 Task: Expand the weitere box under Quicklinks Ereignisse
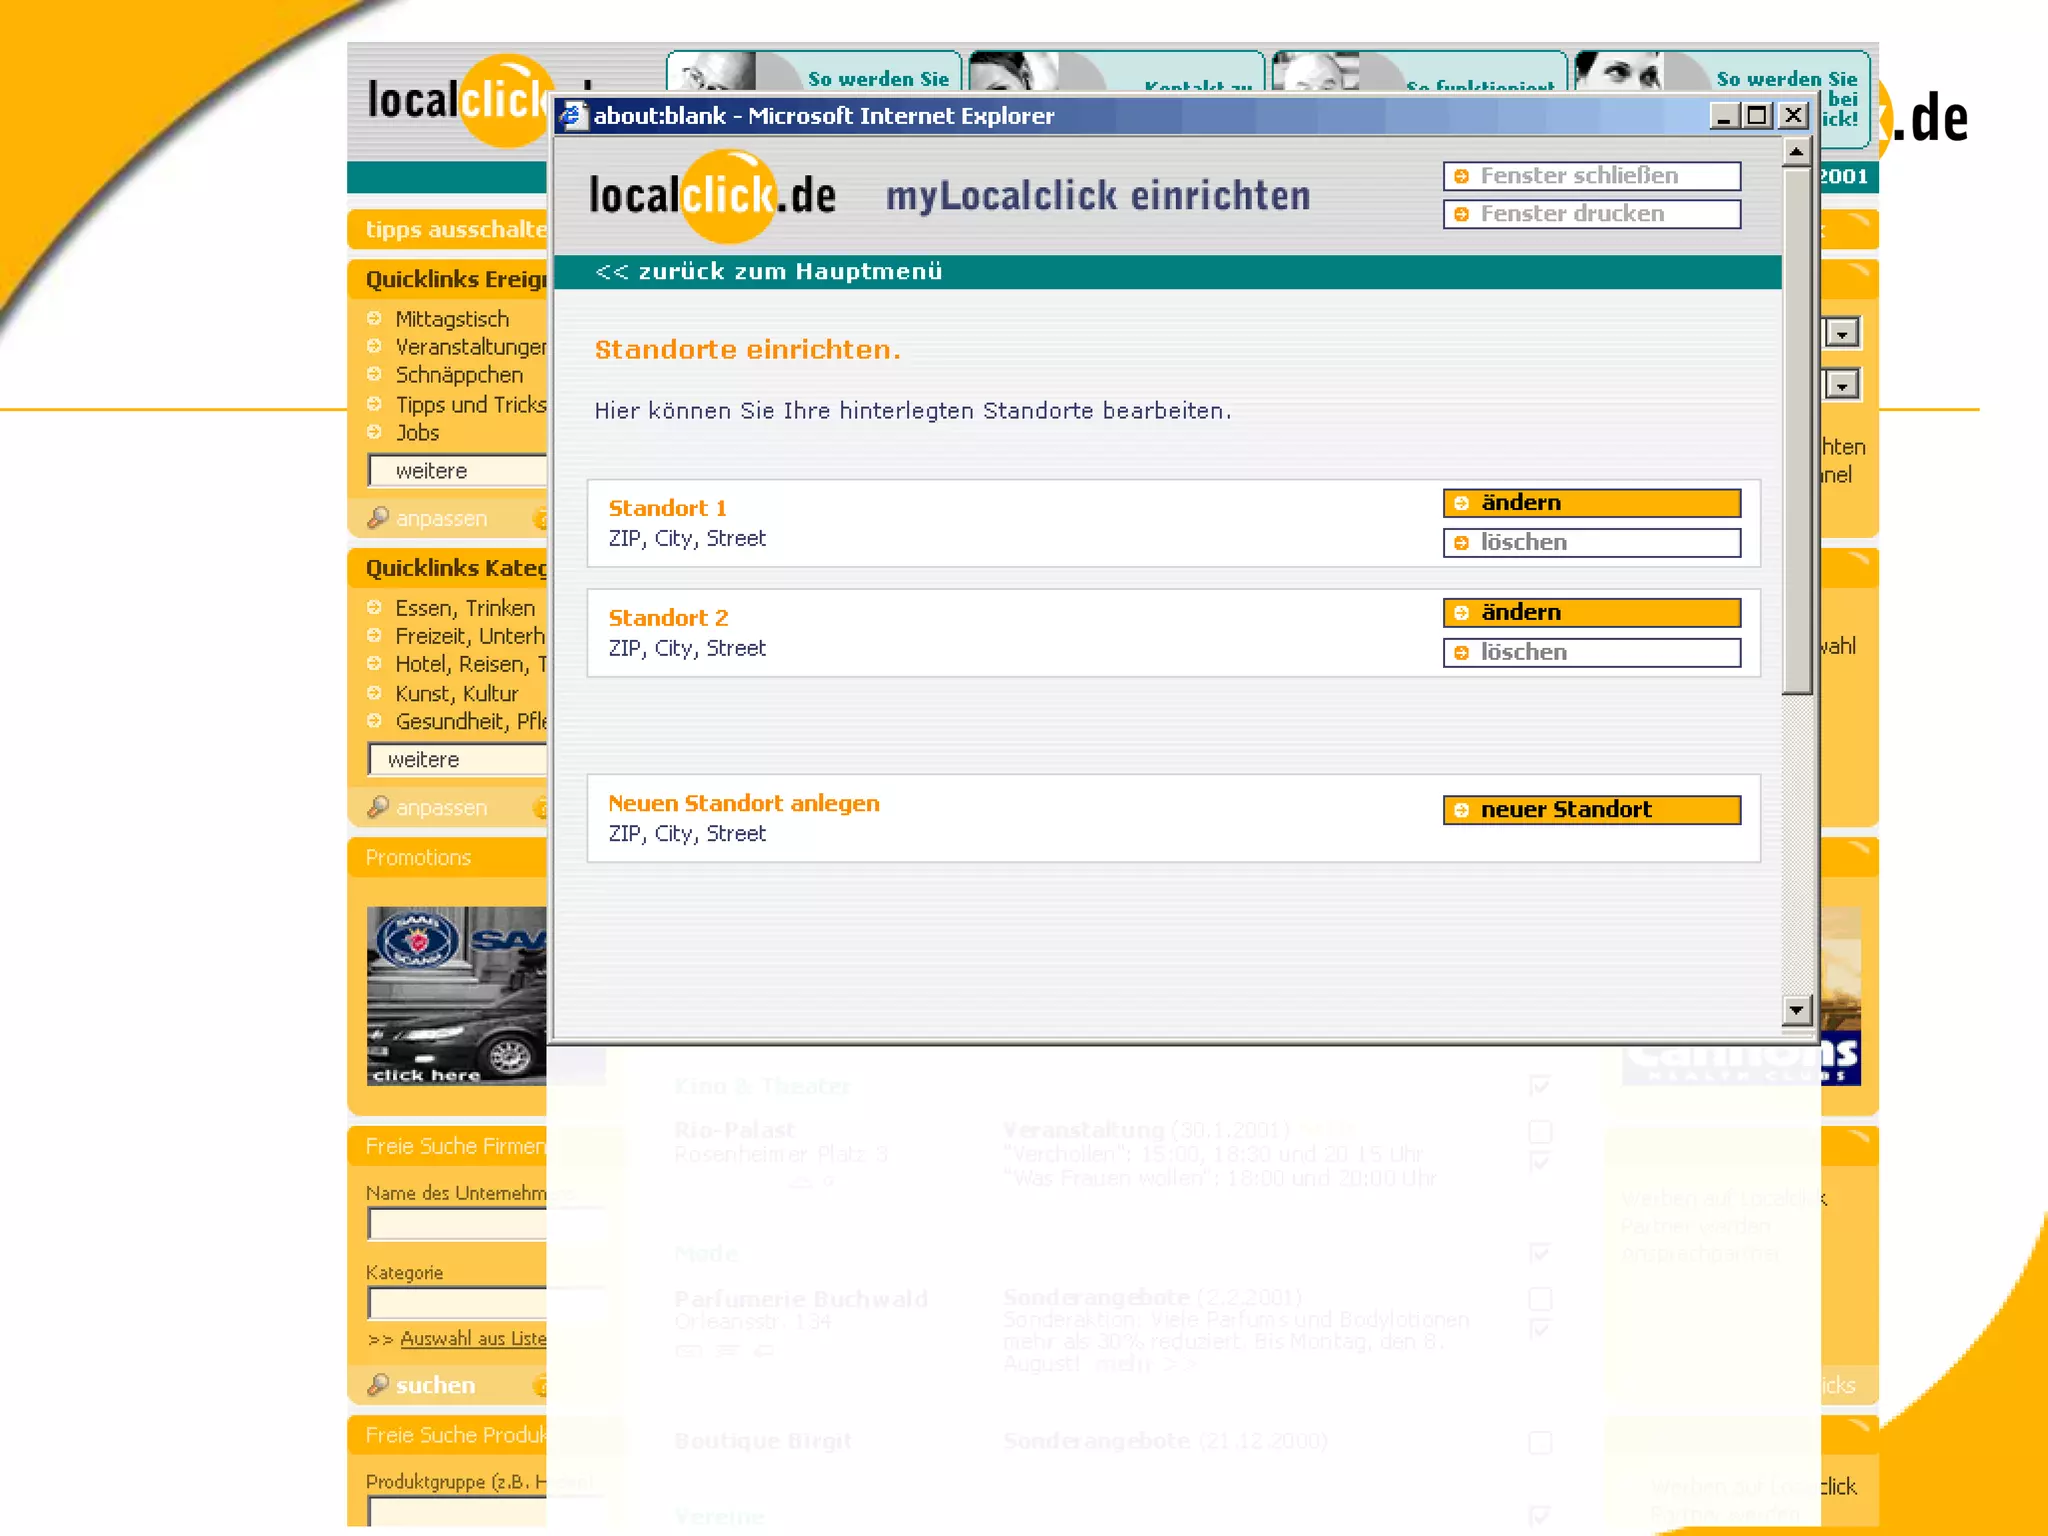(458, 471)
